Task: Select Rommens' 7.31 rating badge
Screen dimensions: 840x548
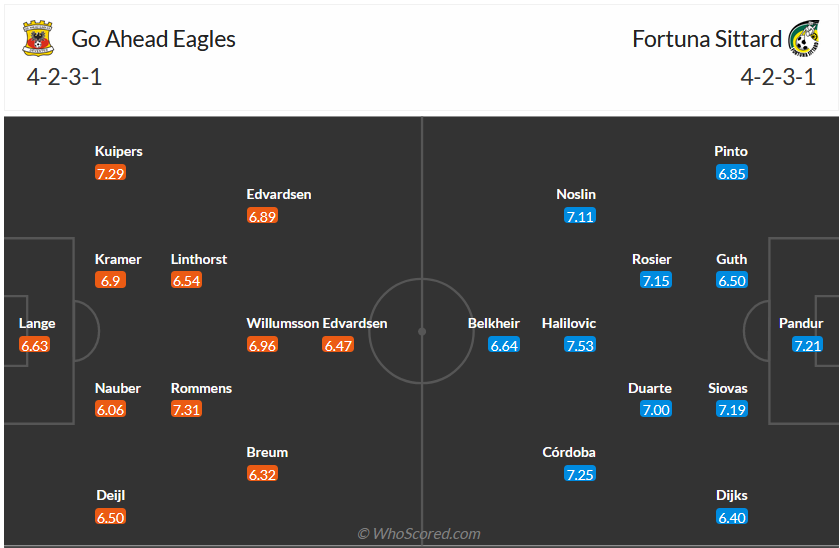Action: [x=186, y=409]
